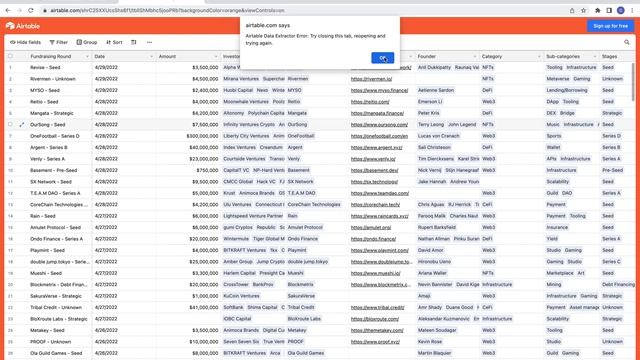This screenshot has height=360, width=640.
Task: Open the www.tribal.credit link
Action: (x=378, y=307)
